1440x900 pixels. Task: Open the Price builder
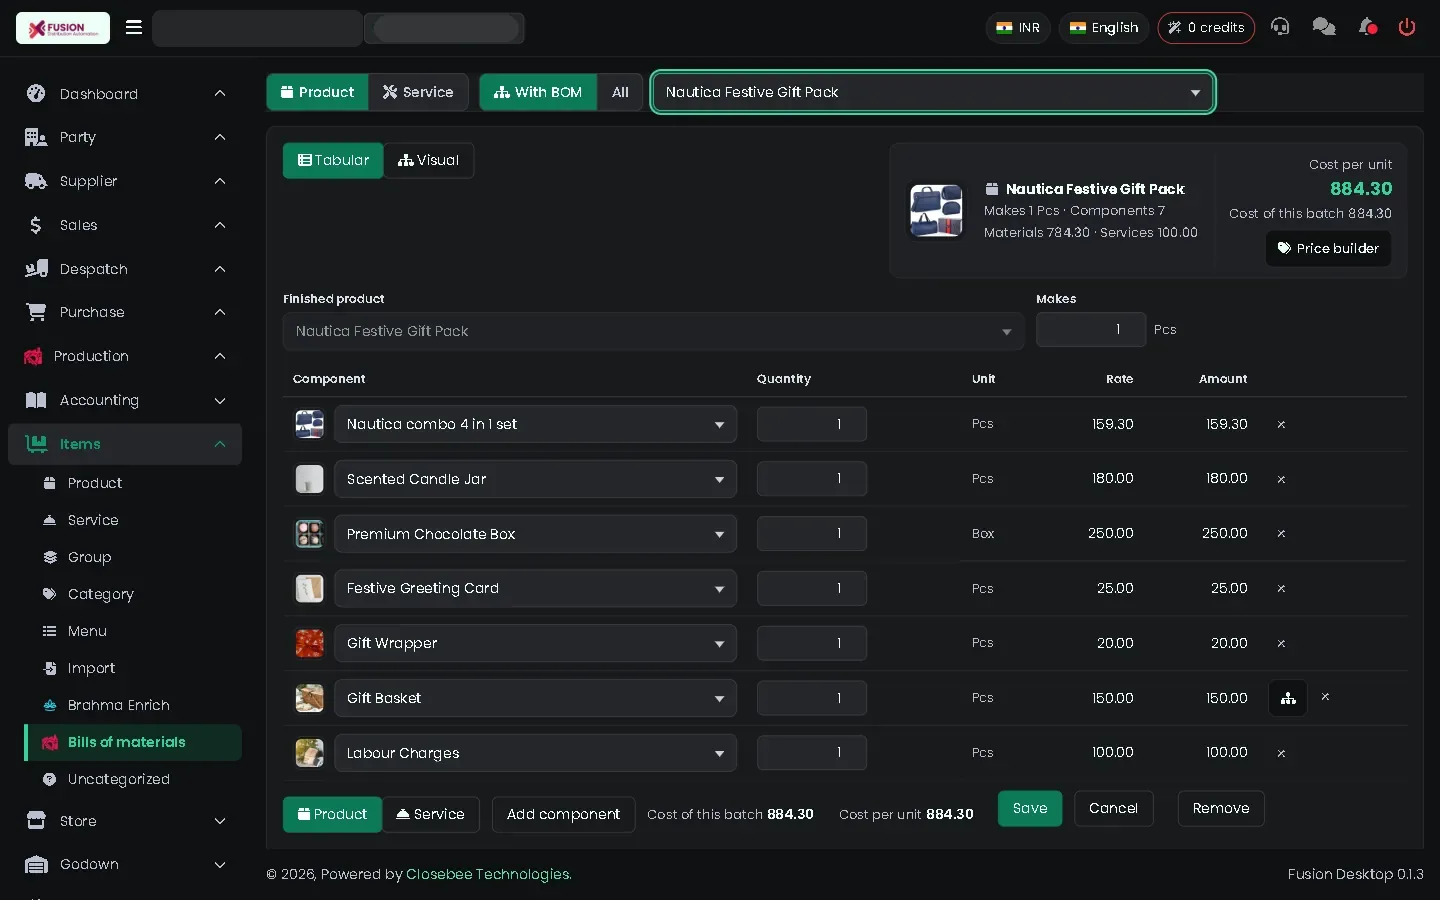pos(1328,248)
